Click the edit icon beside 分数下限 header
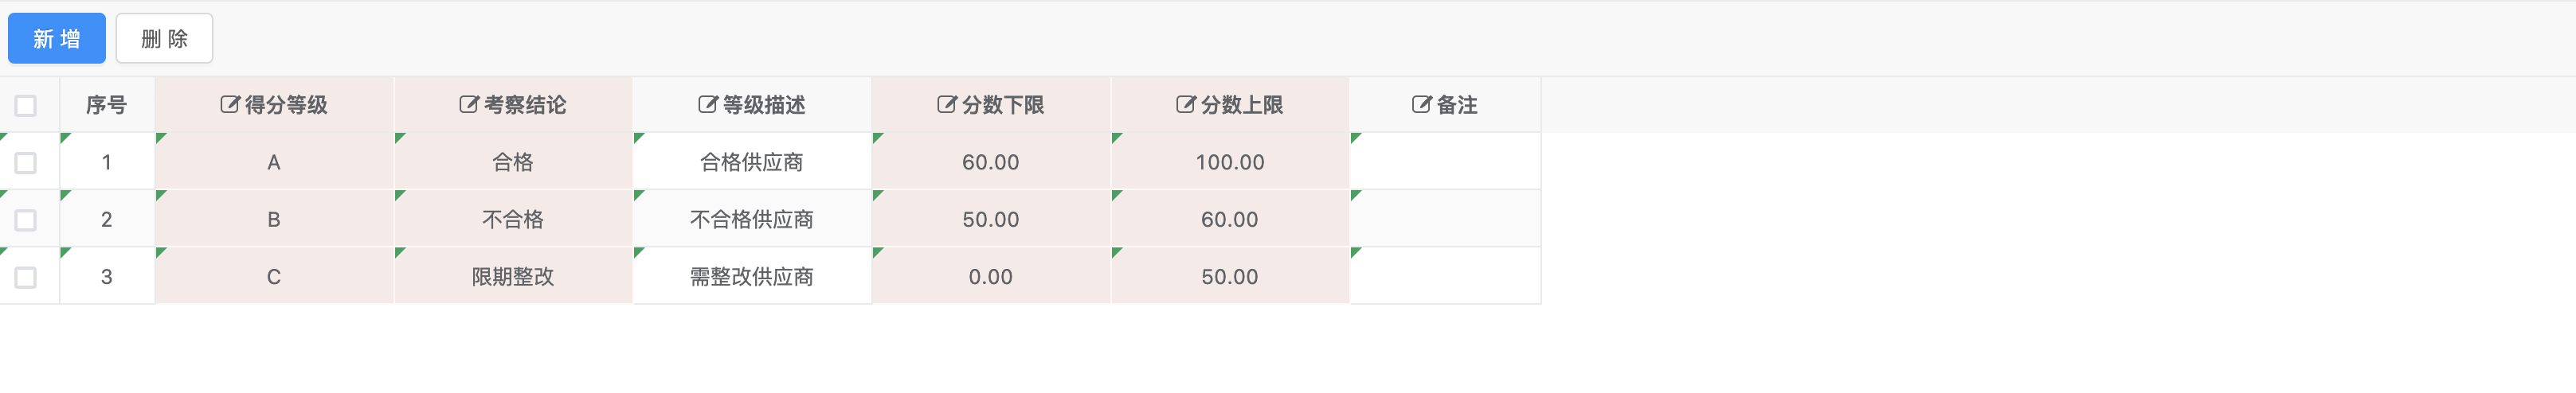 coord(947,105)
